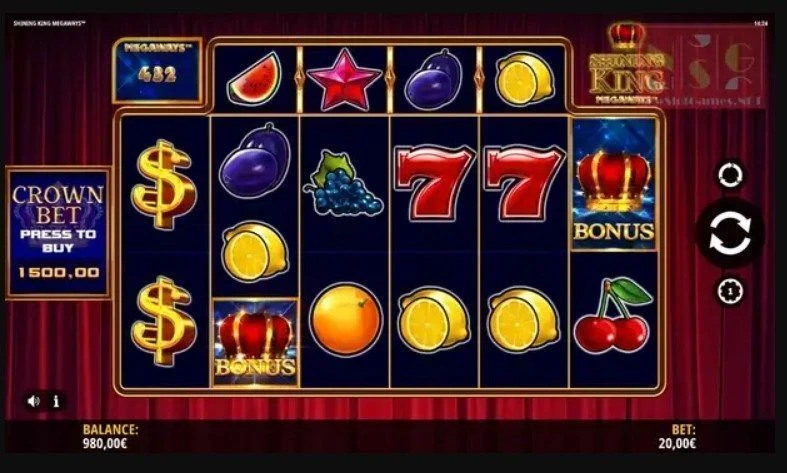Open the info paytable icon
The height and width of the screenshot is (473, 787).
pos(56,401)
